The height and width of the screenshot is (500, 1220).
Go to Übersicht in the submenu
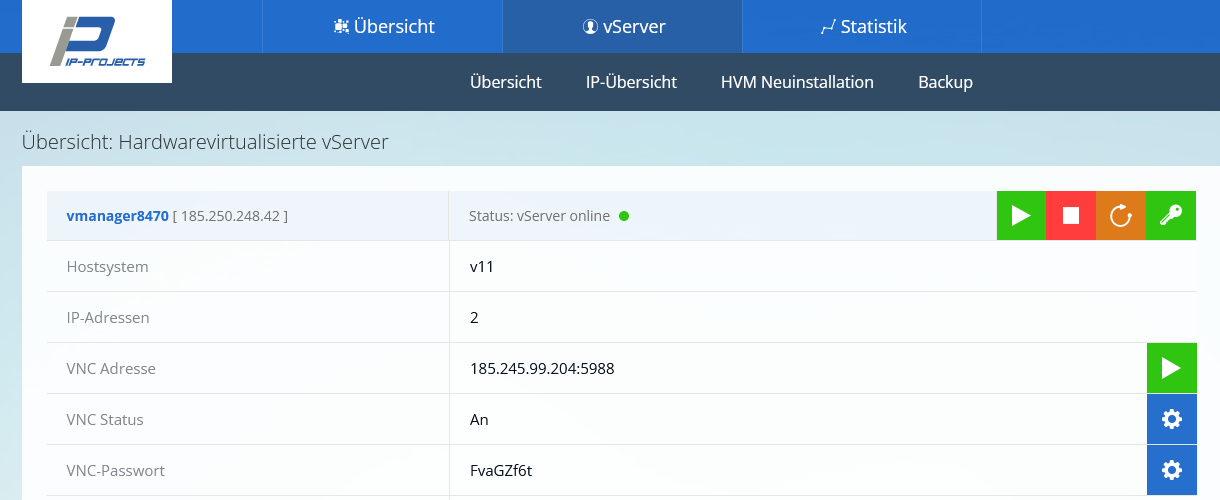506,82
